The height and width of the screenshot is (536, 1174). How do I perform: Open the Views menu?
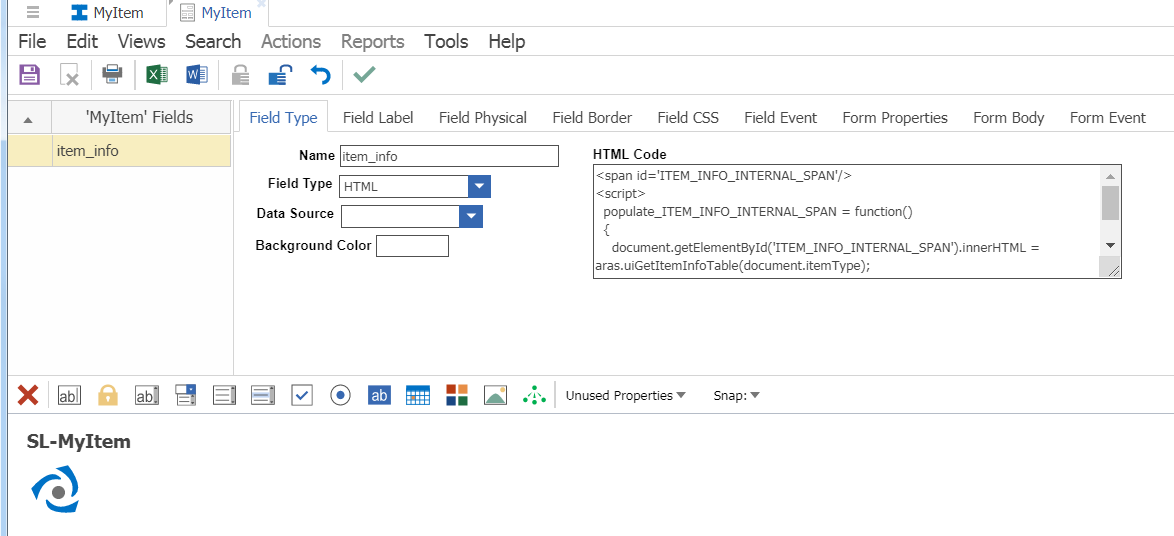click(142, 41)
